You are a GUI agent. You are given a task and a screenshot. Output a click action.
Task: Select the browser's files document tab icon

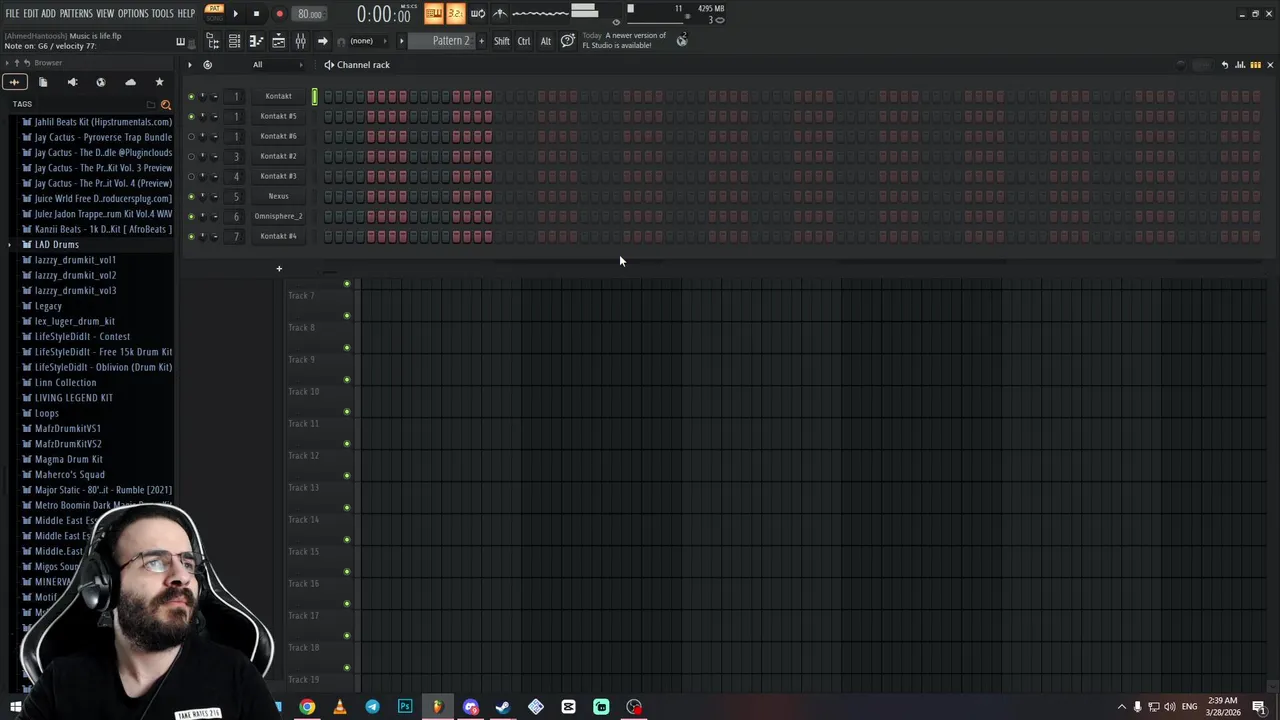pos(43,82)
